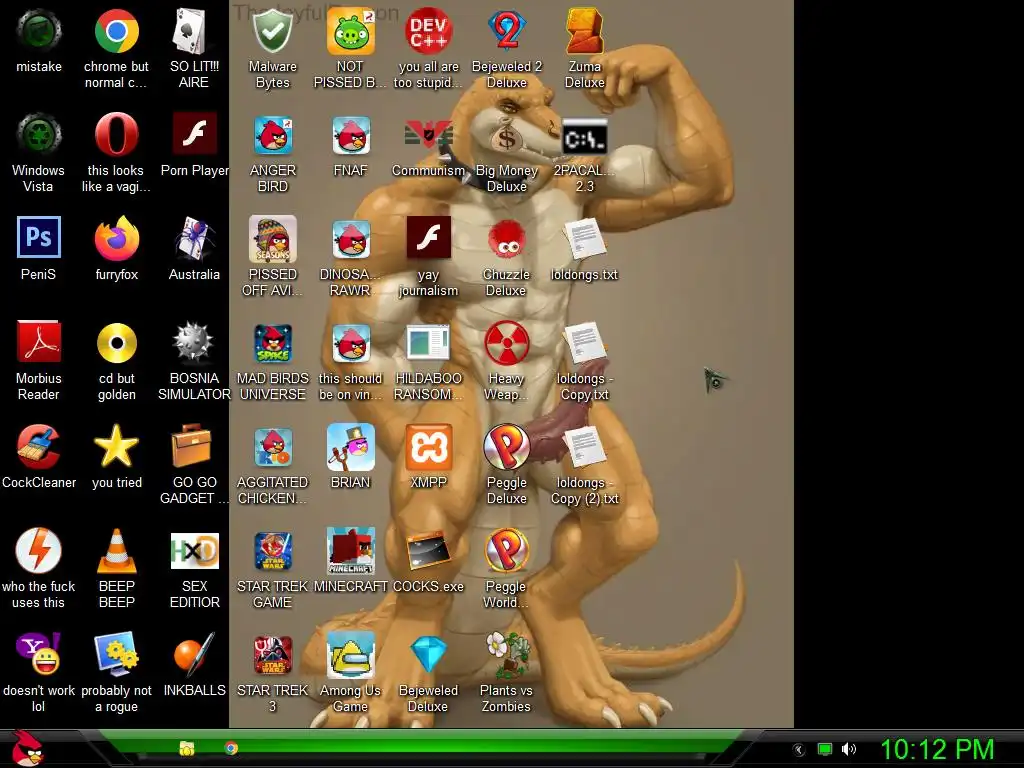Open the 'probably not a rogue' shortcut
The height and width of the screenshot is (768, 1024).
click(x=116, y=654)
